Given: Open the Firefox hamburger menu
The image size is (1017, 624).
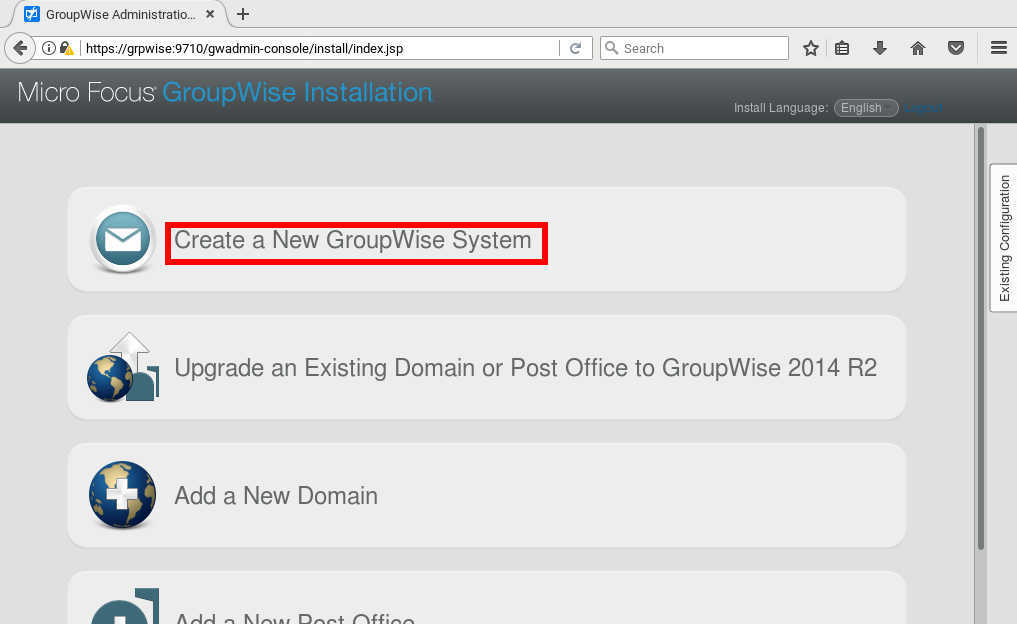Looking at the screenshot, I should (x=999, y=48).
